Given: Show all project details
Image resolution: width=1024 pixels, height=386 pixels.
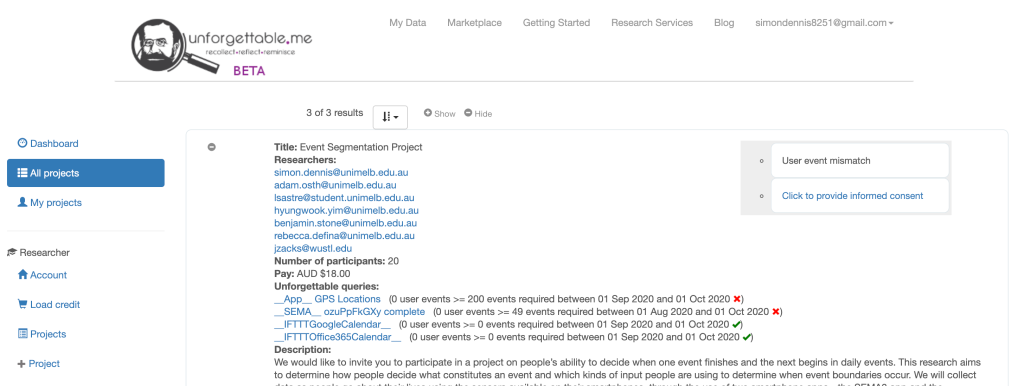Looking at the screenshot, I should [440, 113].
